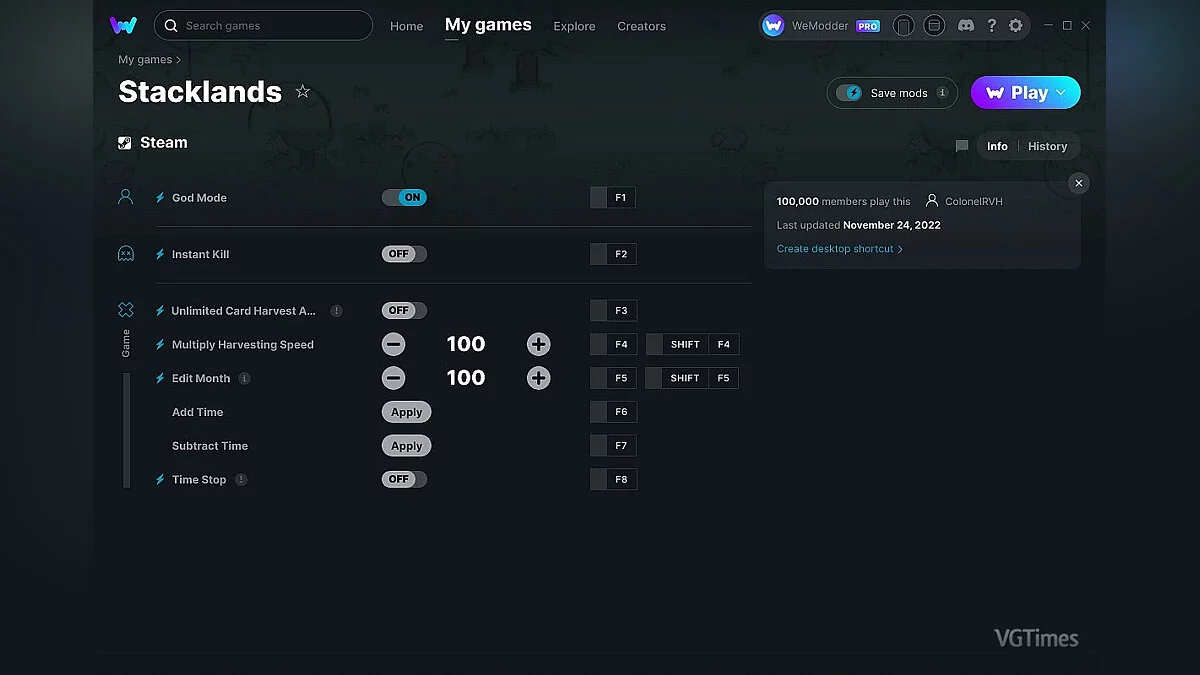The width and height of the screenshot is (1200, 675).
Task: Click the God Mode lightning bolt icon
Action: pos(160,198)
